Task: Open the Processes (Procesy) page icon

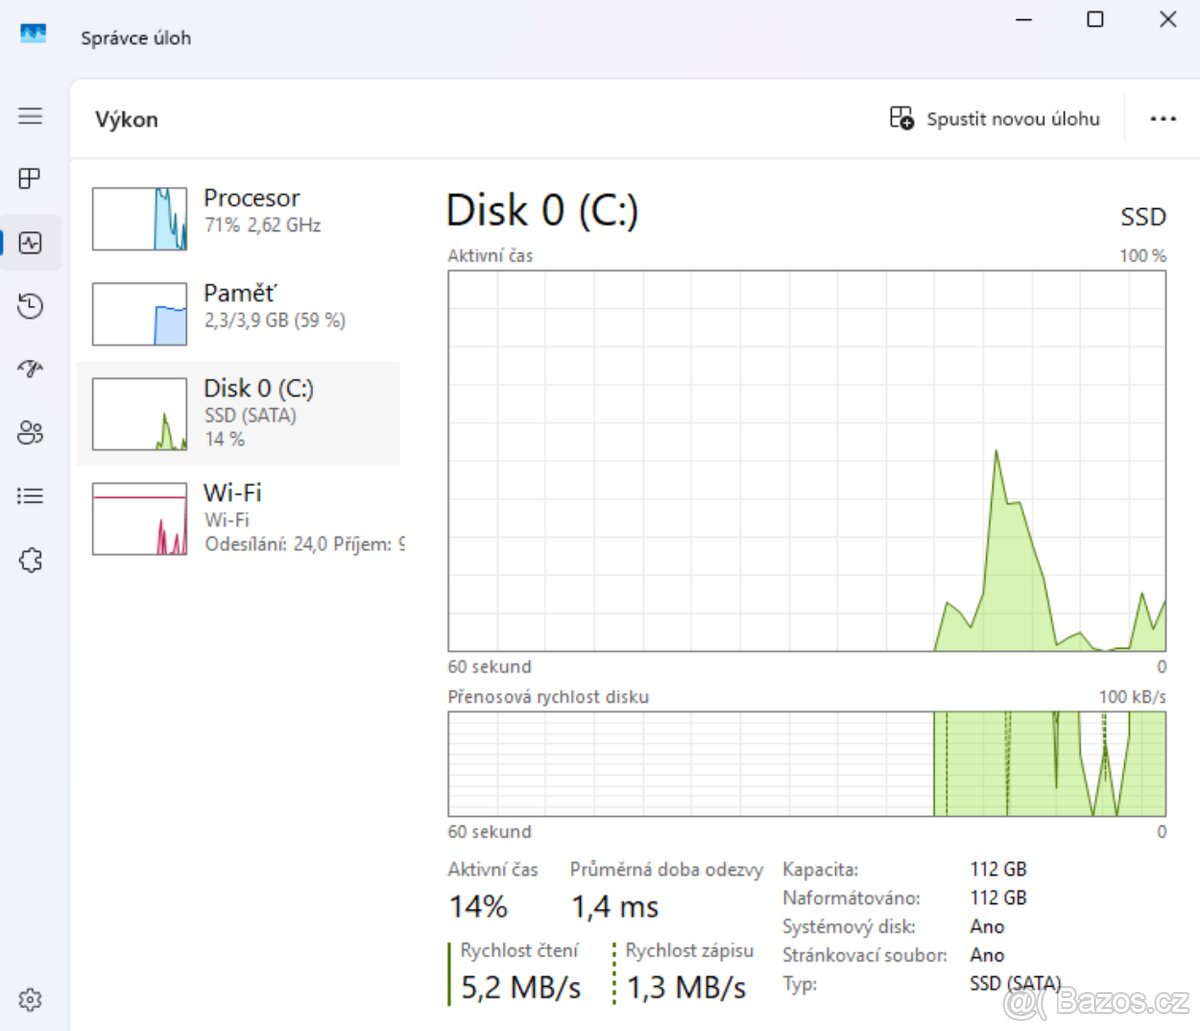Action: pyautogui.click(x=30, y=178)
